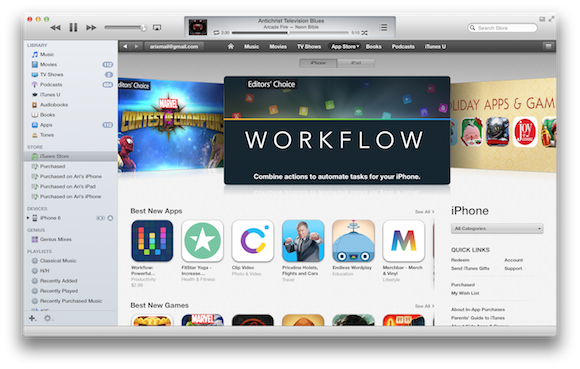Image resolution: width=580 pixels, height=369 pixels.
Task: Skip to previous track with rewind button
Action: [x=55, y=28]
